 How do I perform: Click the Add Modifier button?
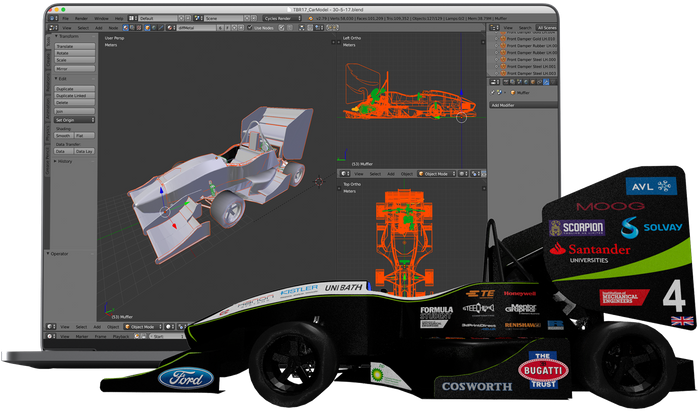pos(523,105)
